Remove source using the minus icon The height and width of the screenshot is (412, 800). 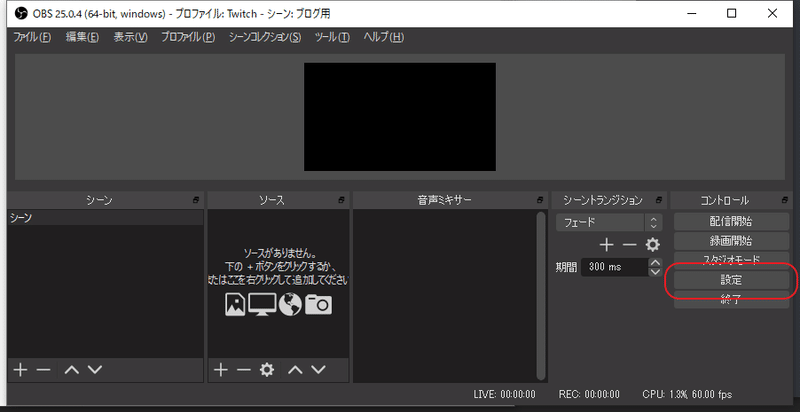tap(244, 370)
